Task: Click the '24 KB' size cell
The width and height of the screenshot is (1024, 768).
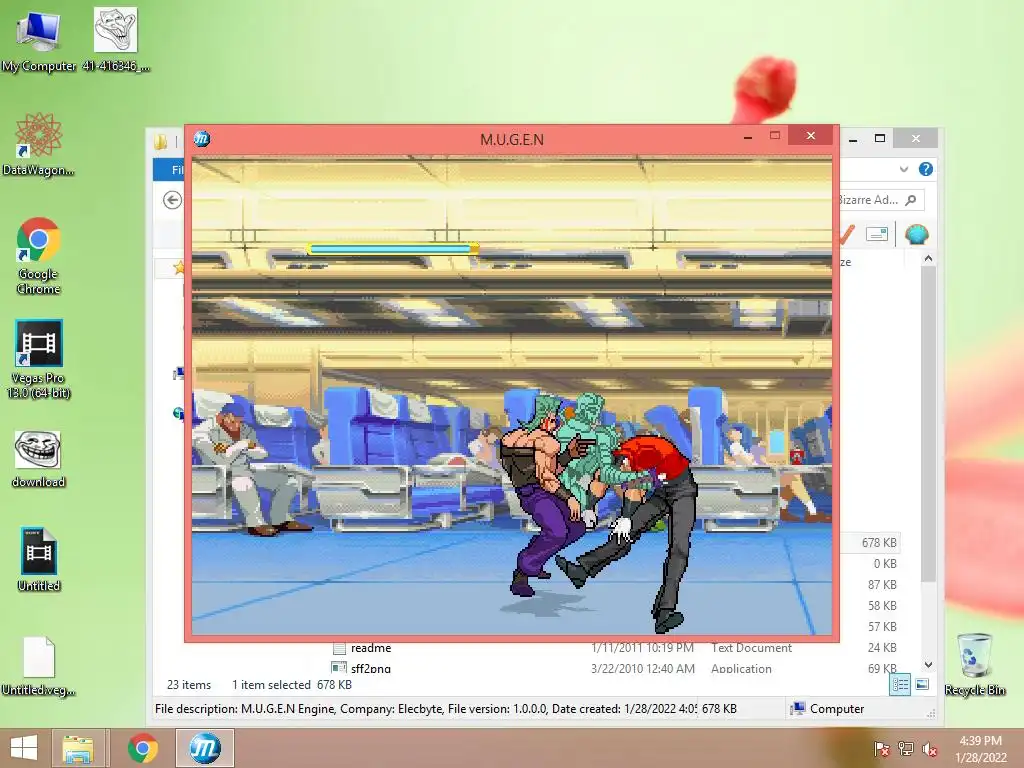Action: (882, 647)
